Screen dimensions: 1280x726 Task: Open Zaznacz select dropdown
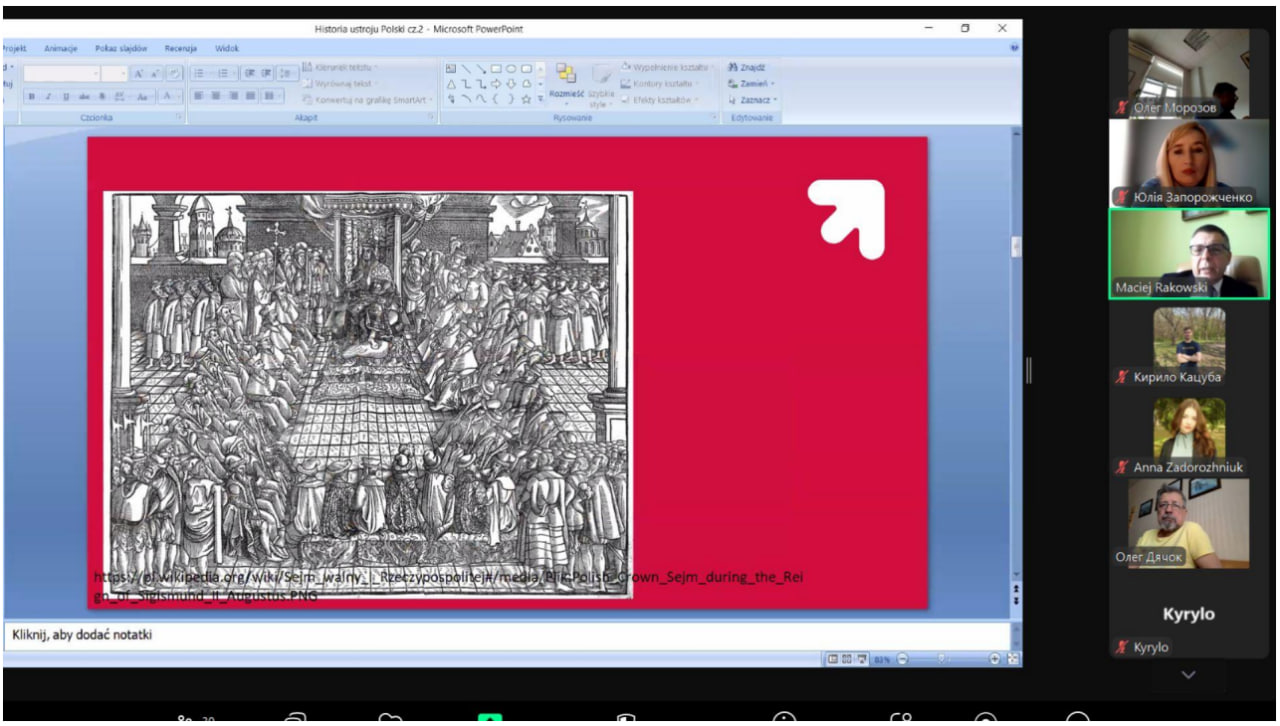752,100
